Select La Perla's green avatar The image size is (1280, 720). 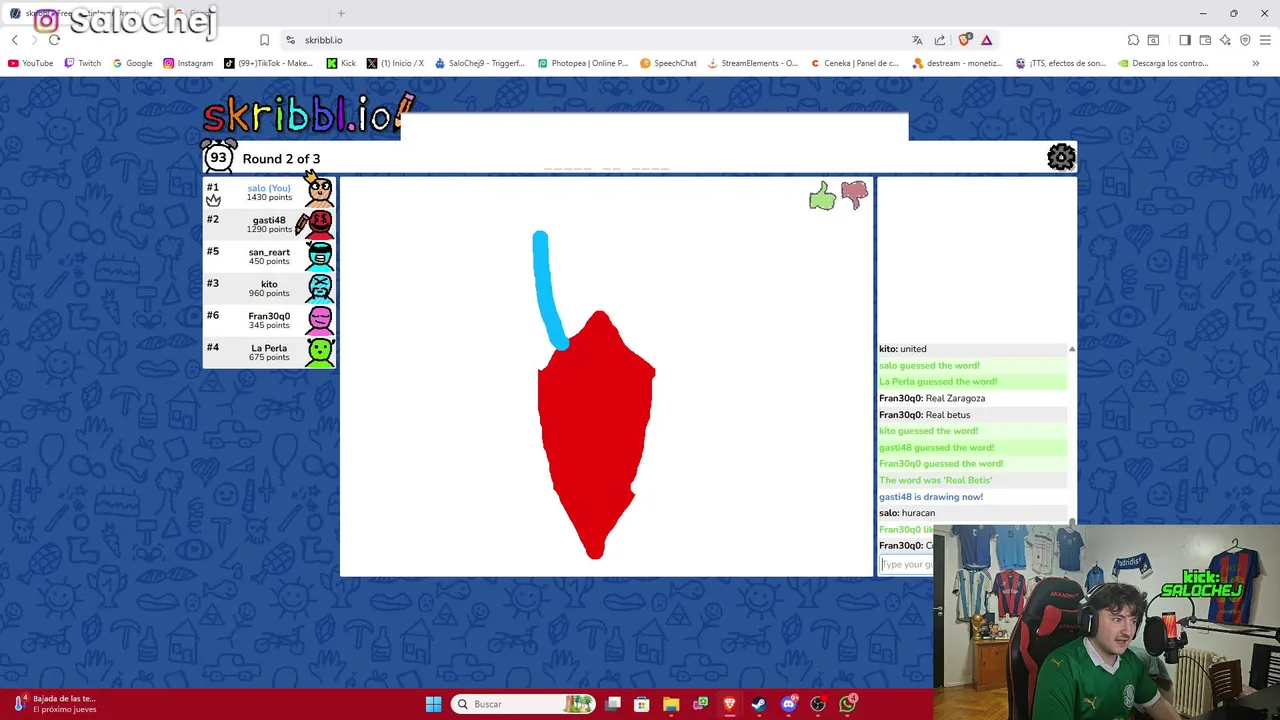coord(320,352)
